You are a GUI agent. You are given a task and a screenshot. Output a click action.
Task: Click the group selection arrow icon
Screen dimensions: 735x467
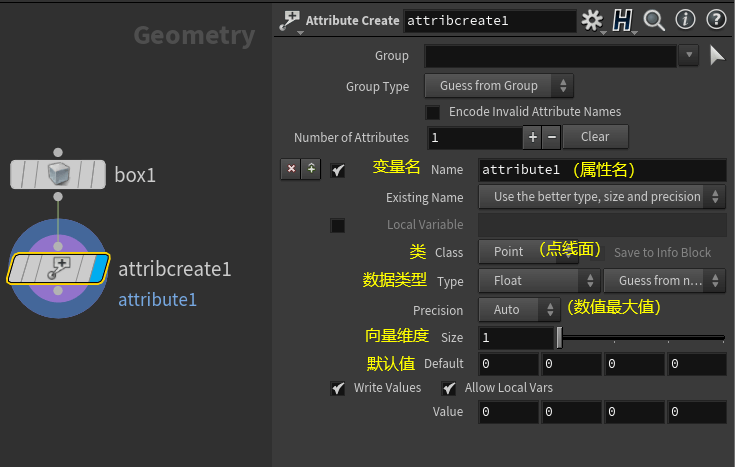[716, 56]
